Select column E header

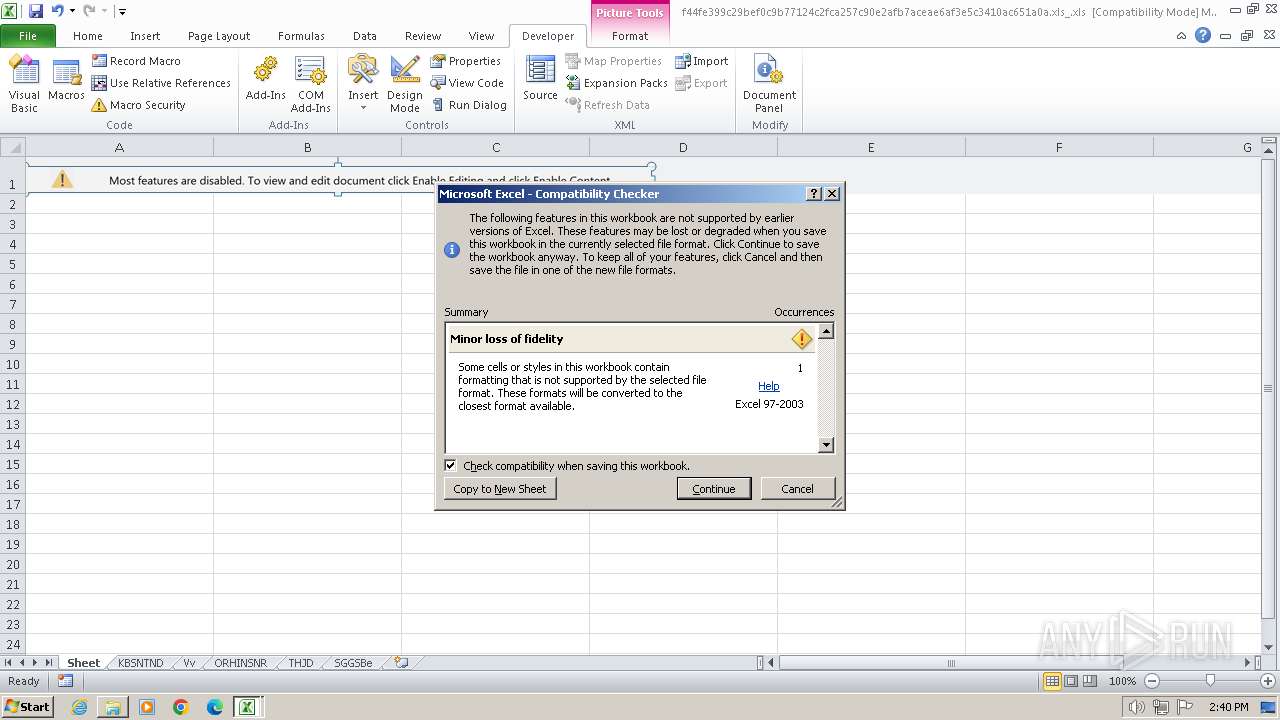(871, 147)
